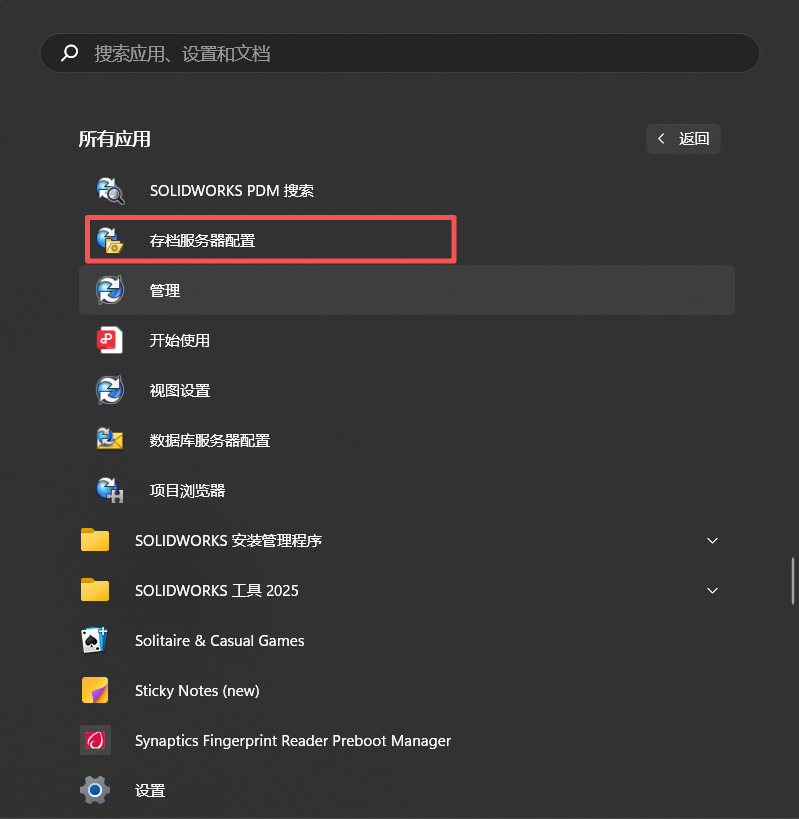Click the SOLIDWORKS PDM 搜索 icon
The height and width of the screenshot is (819, 799).
(110, 190)
